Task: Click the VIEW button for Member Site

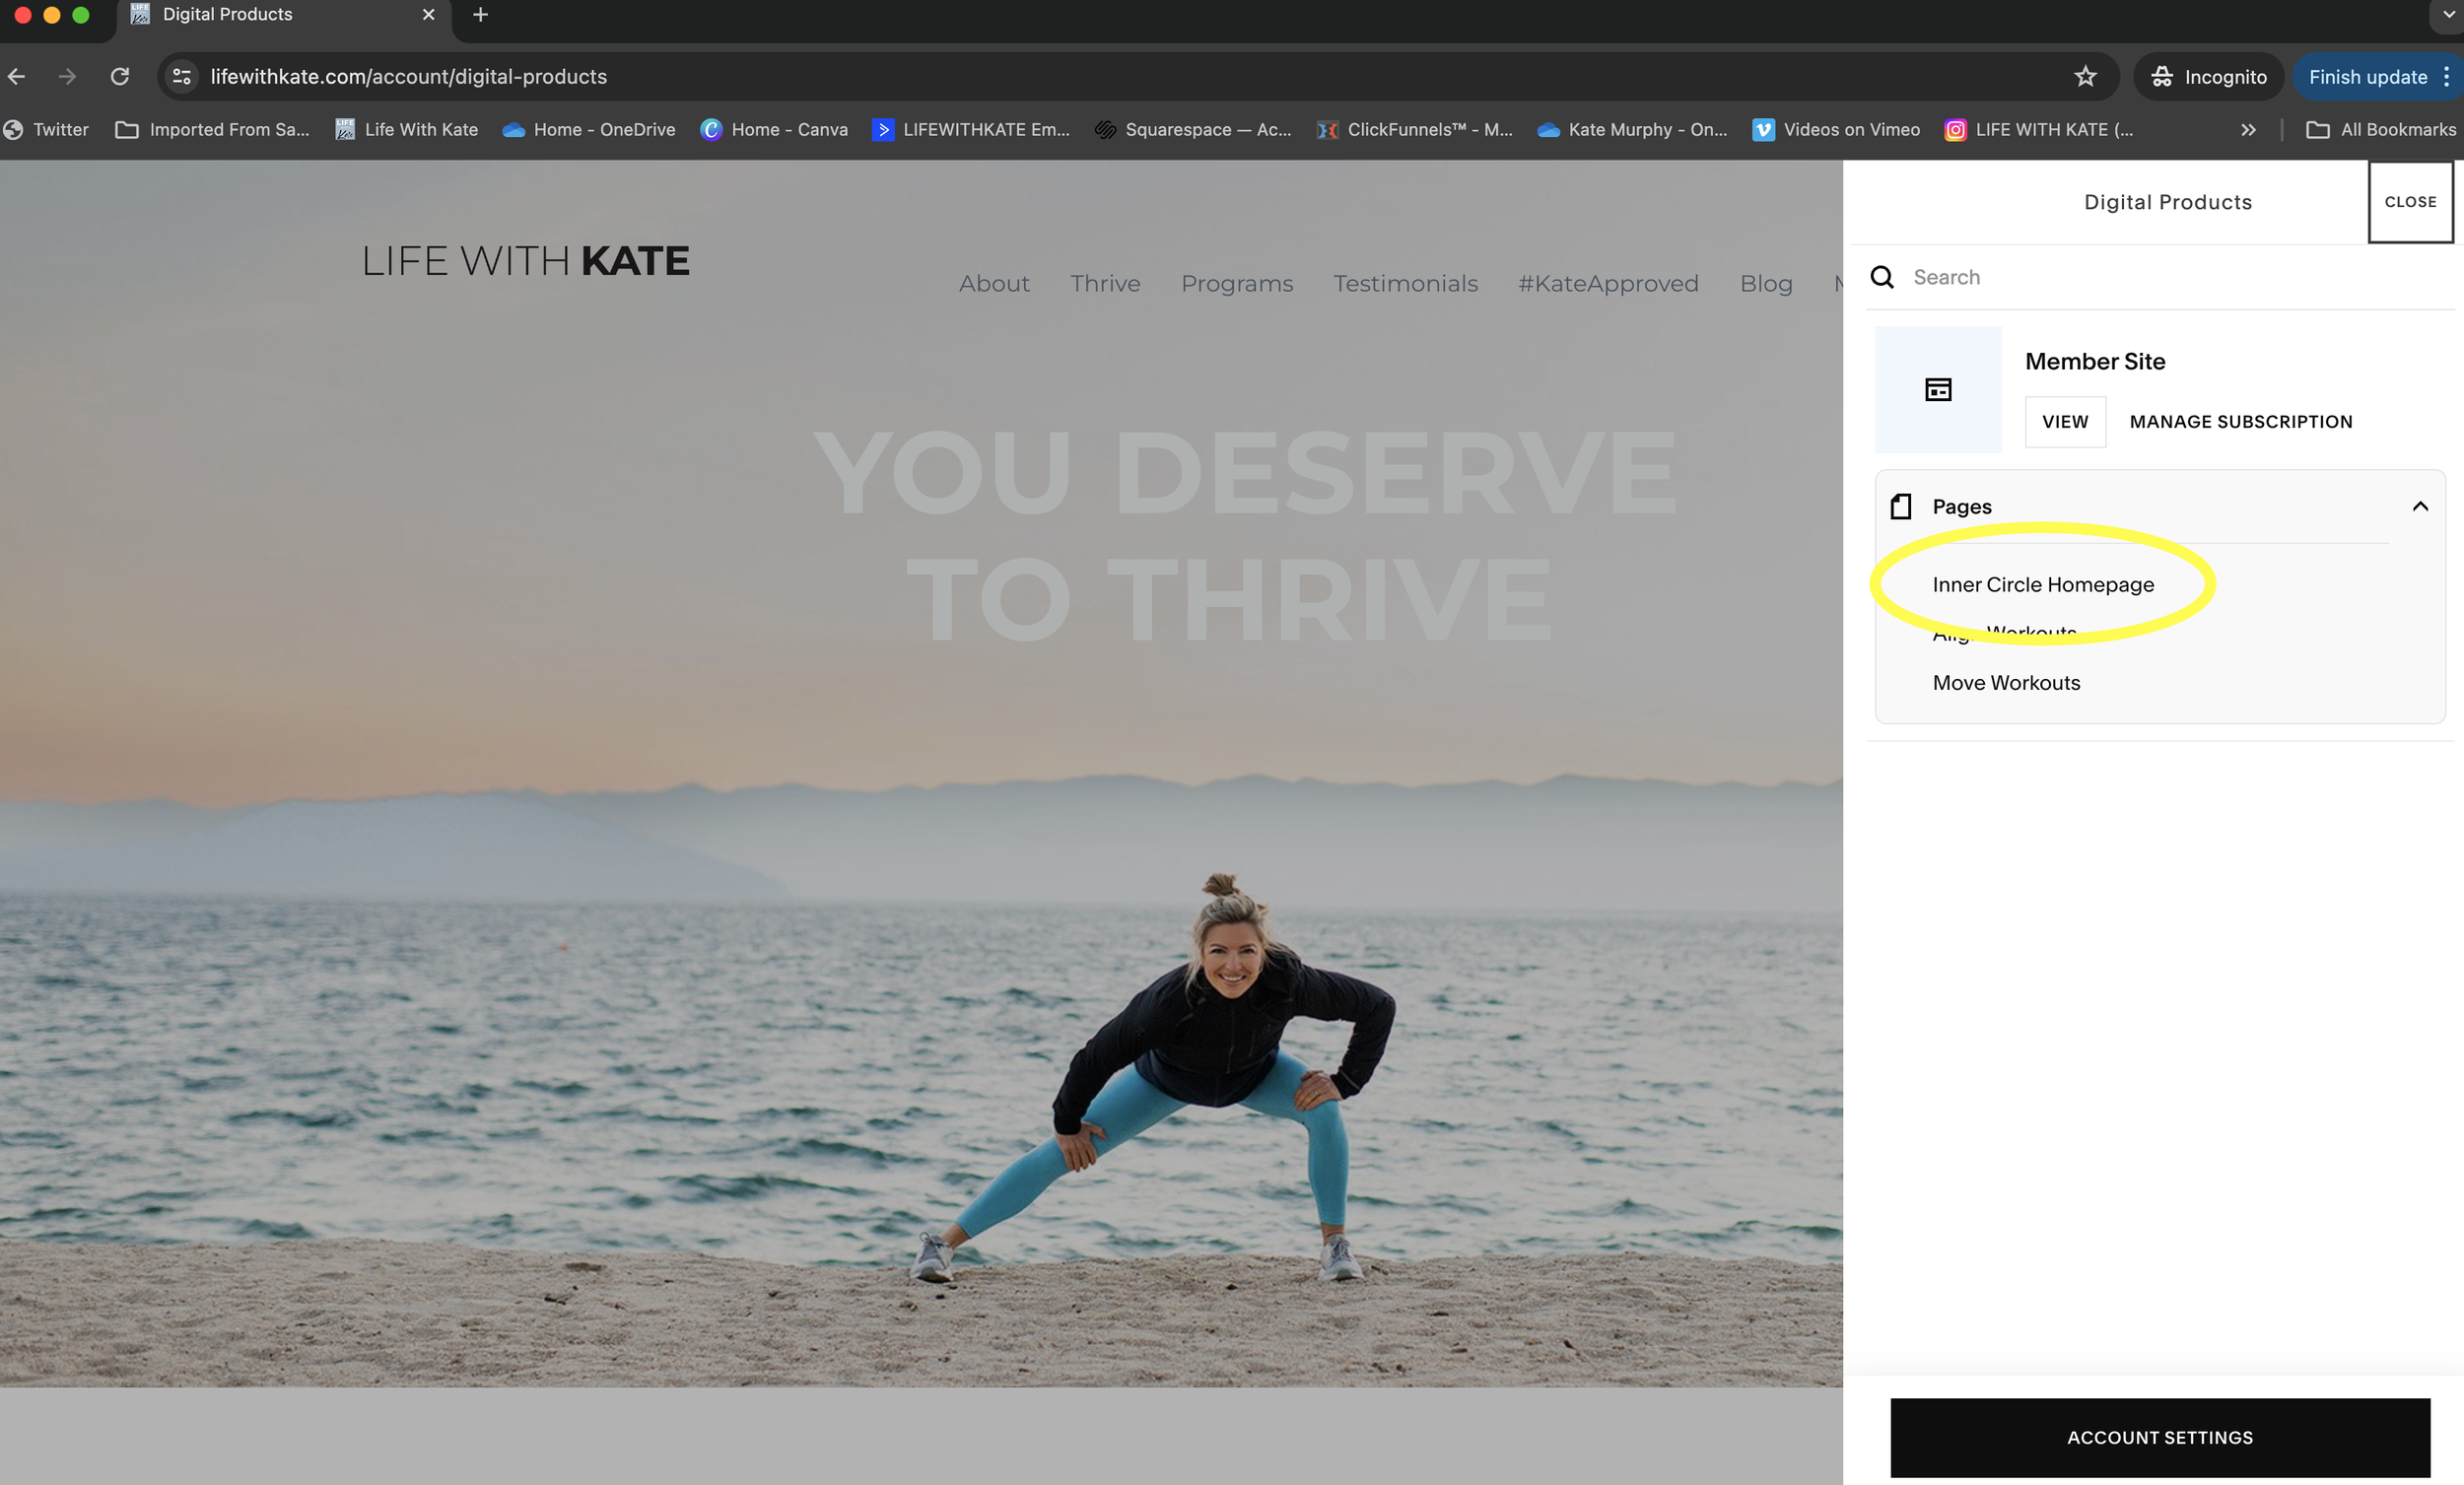Action: (x=2064, y=422)
